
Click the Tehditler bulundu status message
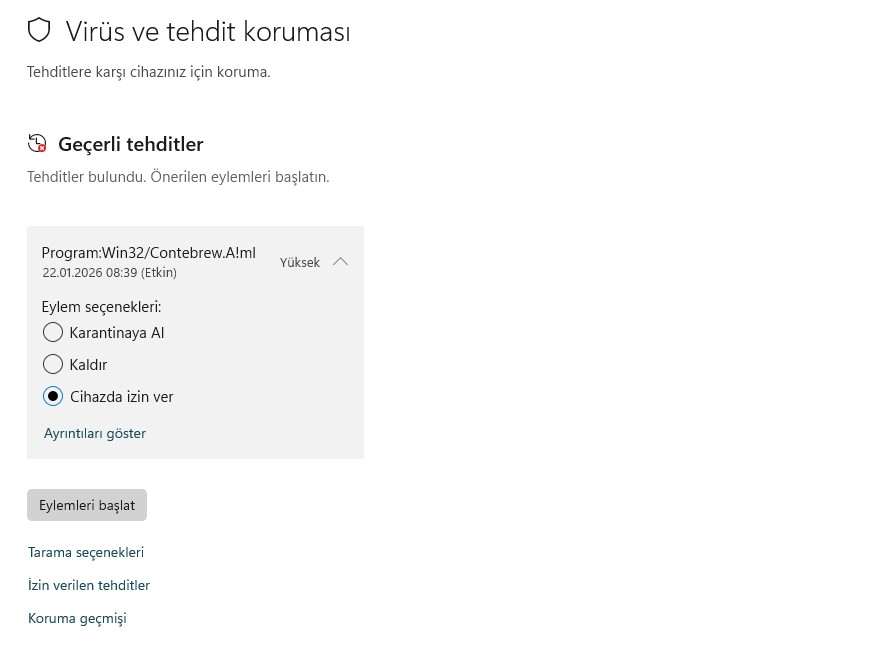(178, 177)
